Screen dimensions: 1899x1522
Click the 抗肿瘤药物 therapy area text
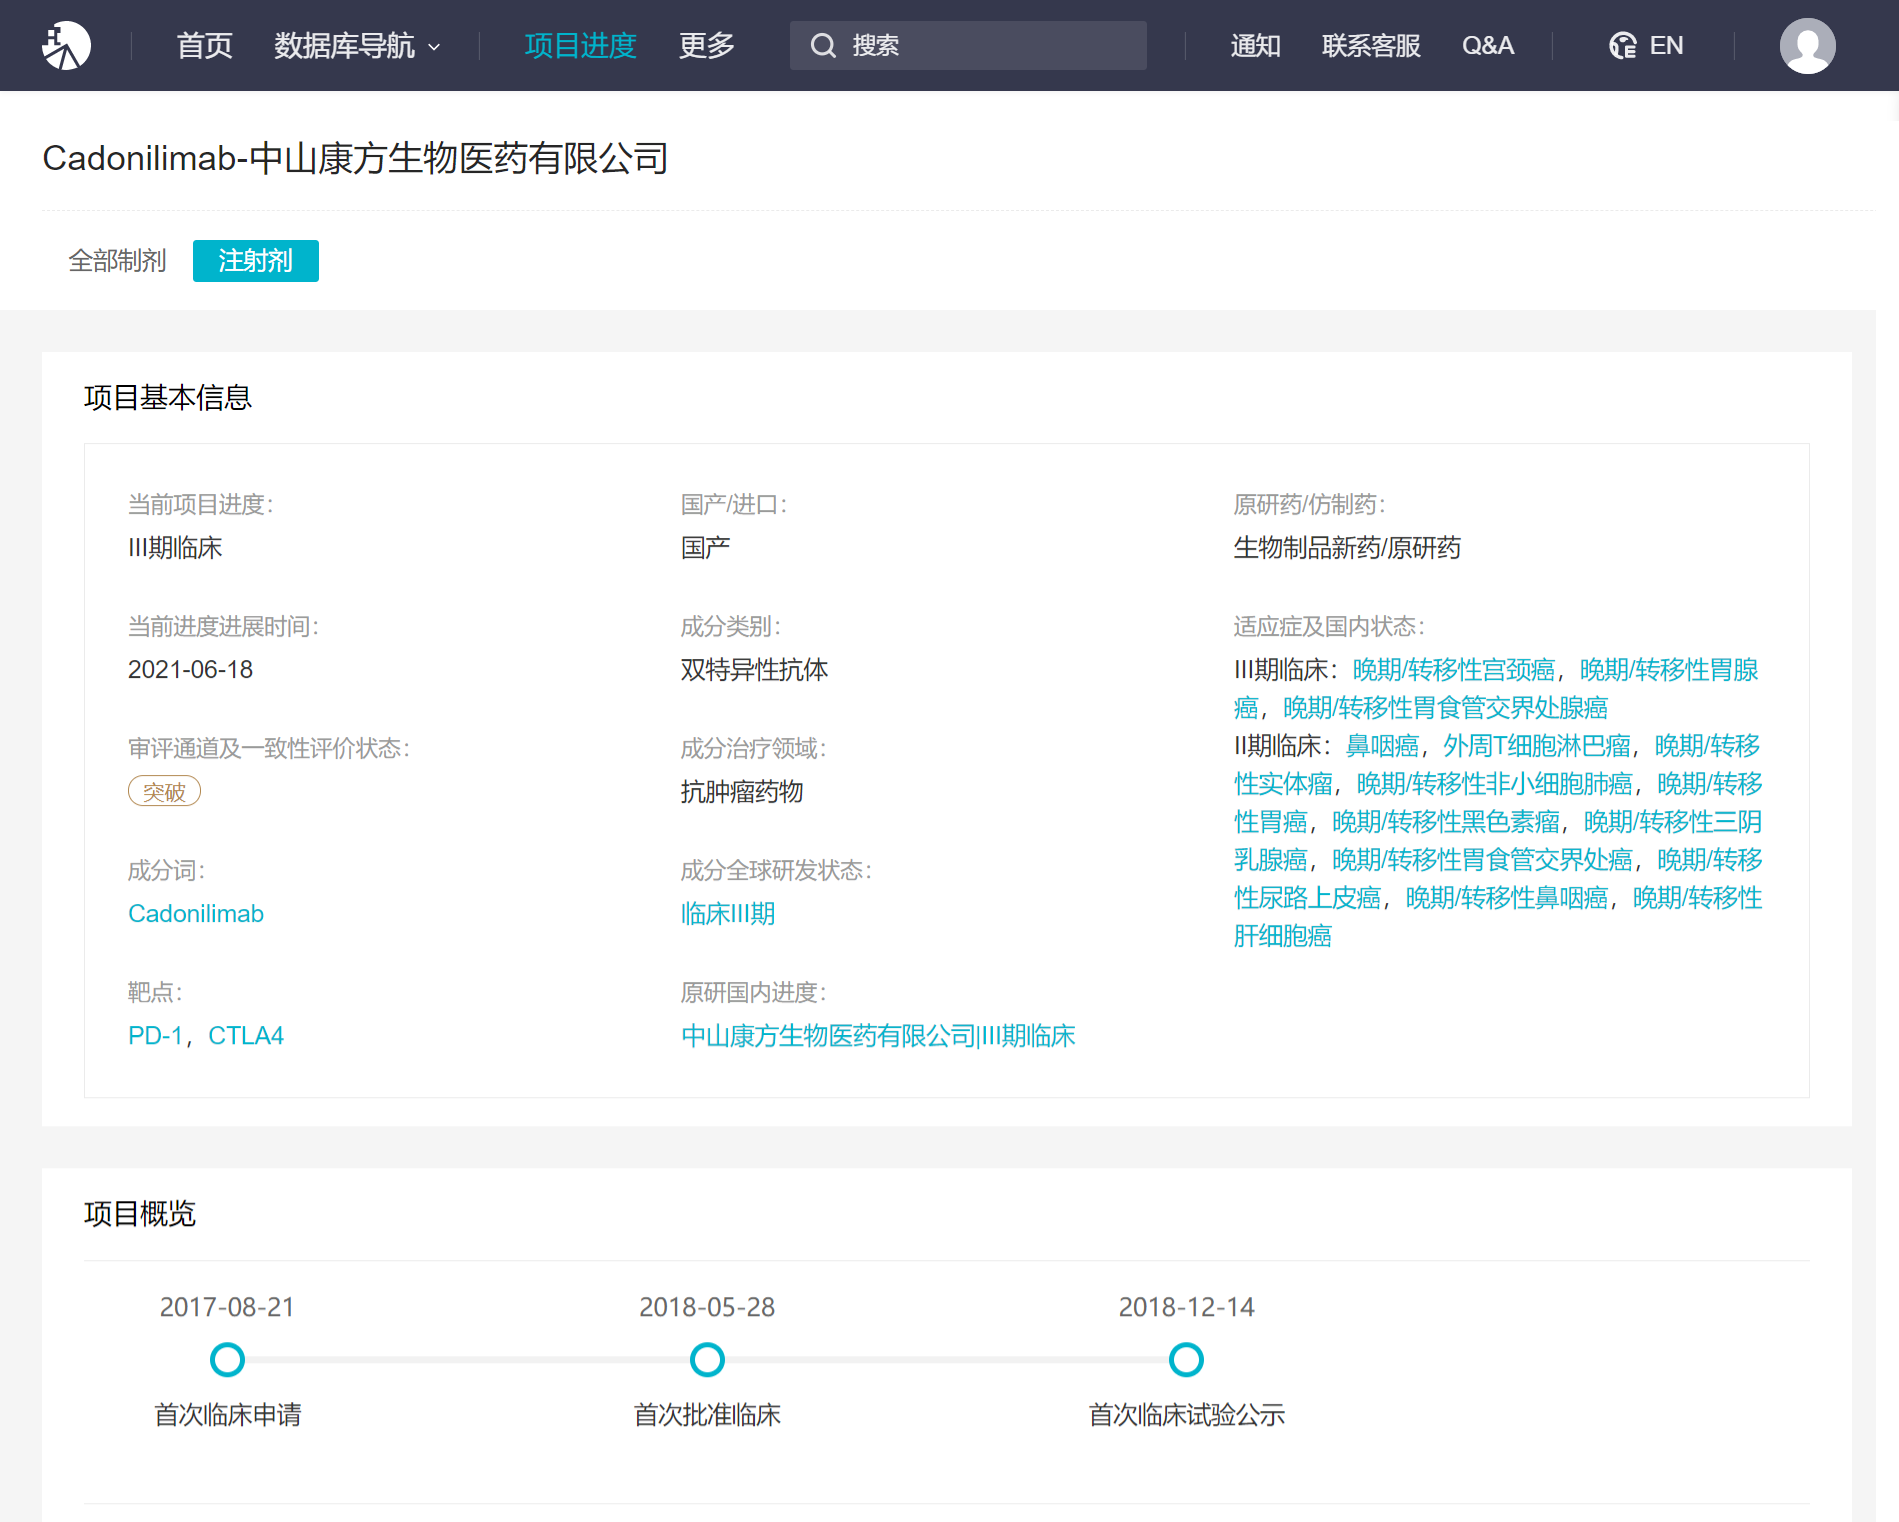tap(742, 791)
